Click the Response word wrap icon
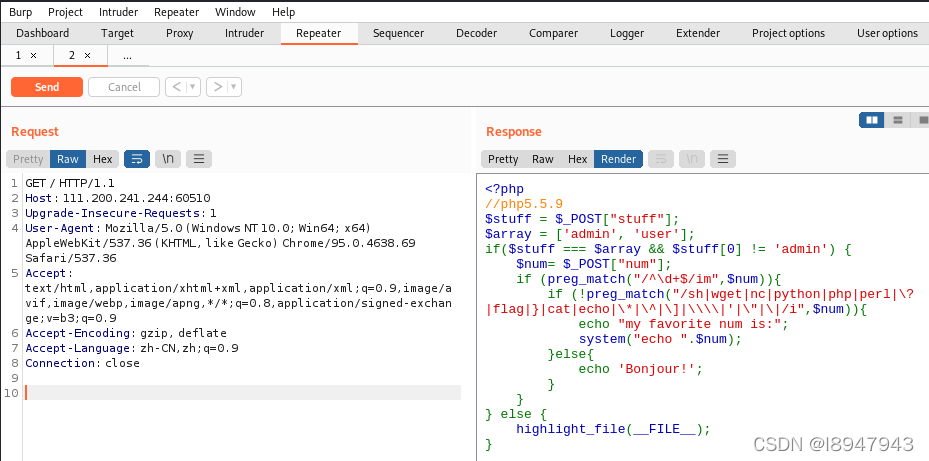This screenshot has height=461, width=929. (x=661, y=159)
